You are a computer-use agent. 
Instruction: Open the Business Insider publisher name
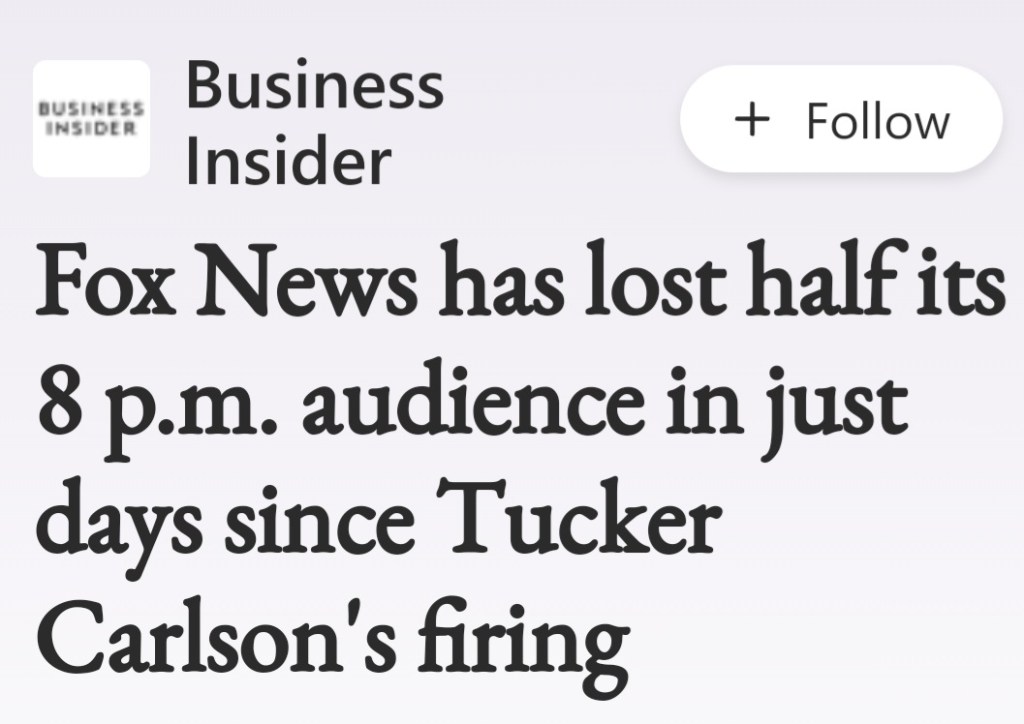click(x=314, y=124)
